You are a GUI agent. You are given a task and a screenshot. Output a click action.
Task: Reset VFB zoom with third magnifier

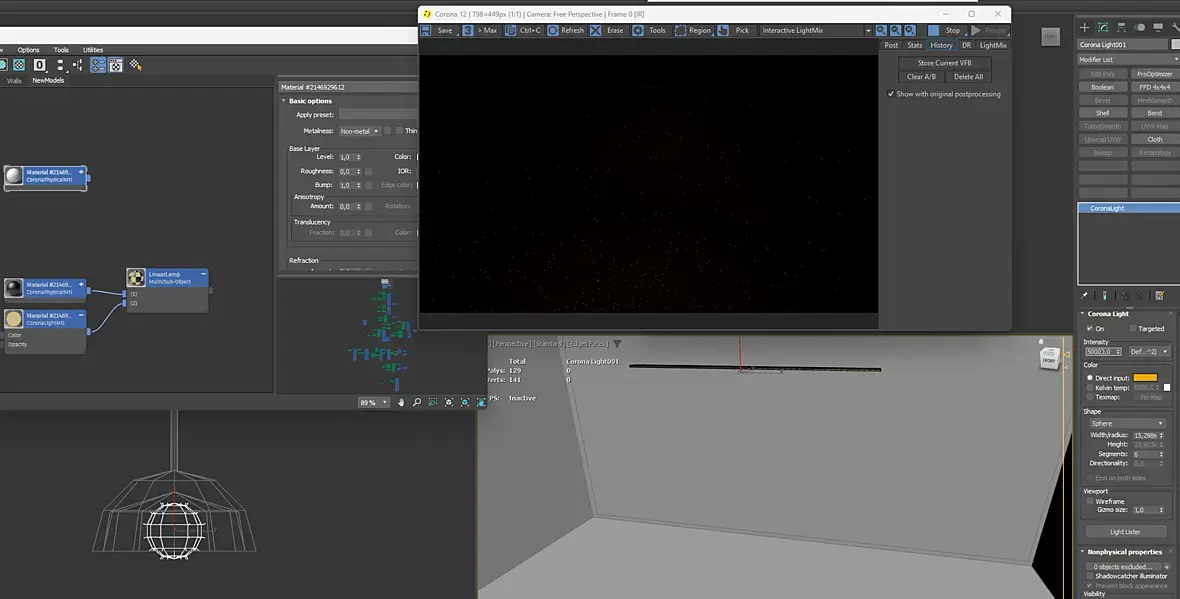tap(910, 31)
